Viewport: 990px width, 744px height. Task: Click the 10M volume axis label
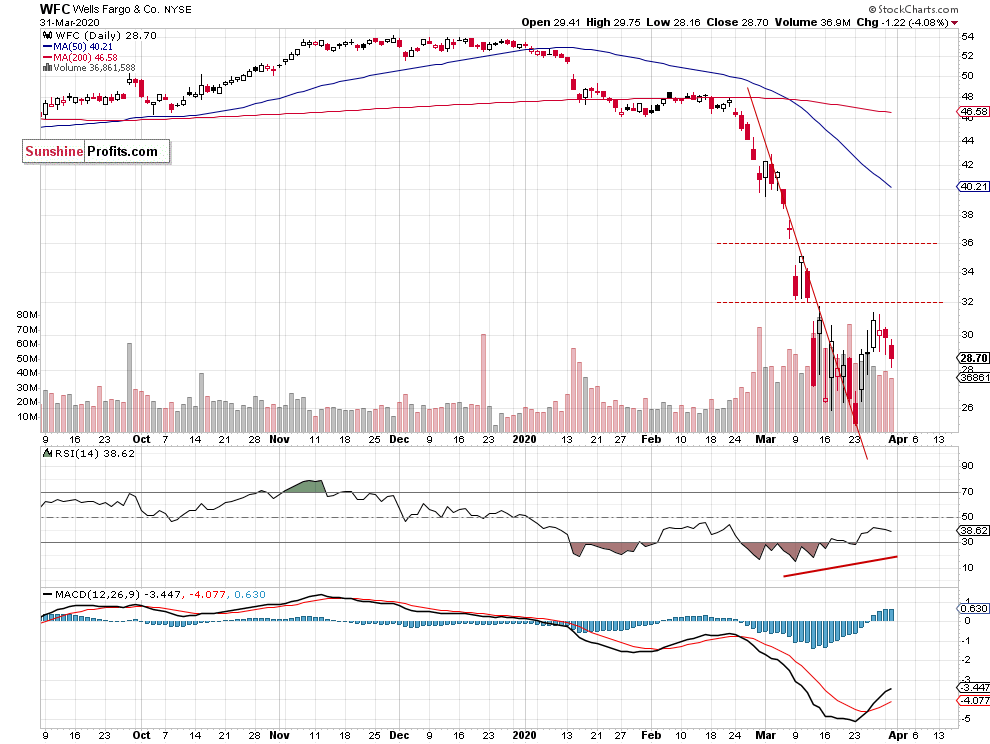(x=27, y=417)
